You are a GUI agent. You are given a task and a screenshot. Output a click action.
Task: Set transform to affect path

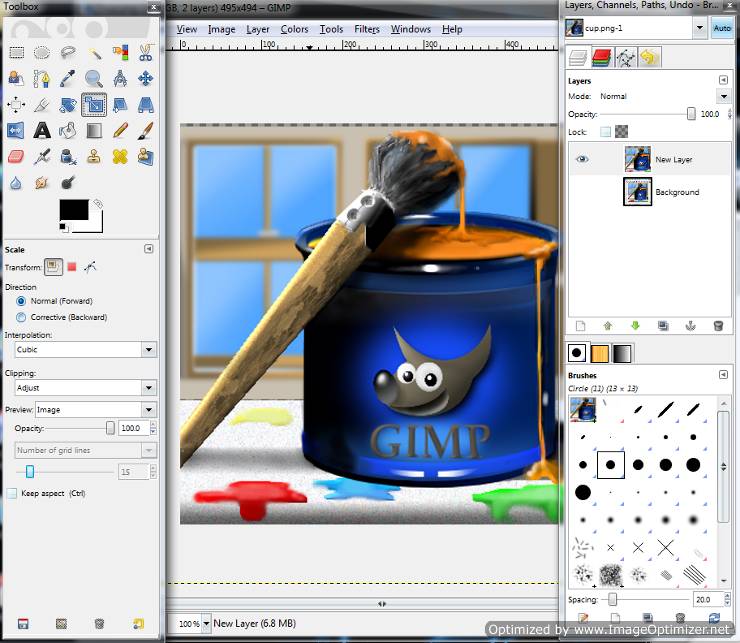pyautogui.click(x=90, y=267)
